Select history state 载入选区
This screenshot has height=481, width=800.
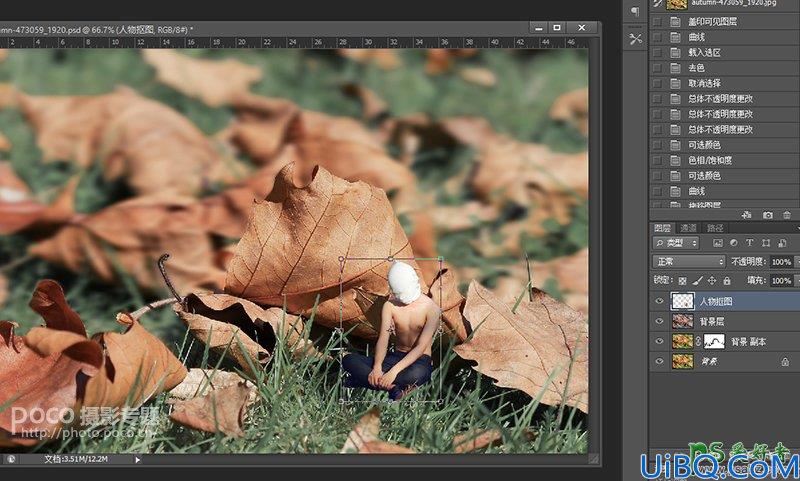tap(704, 53)
